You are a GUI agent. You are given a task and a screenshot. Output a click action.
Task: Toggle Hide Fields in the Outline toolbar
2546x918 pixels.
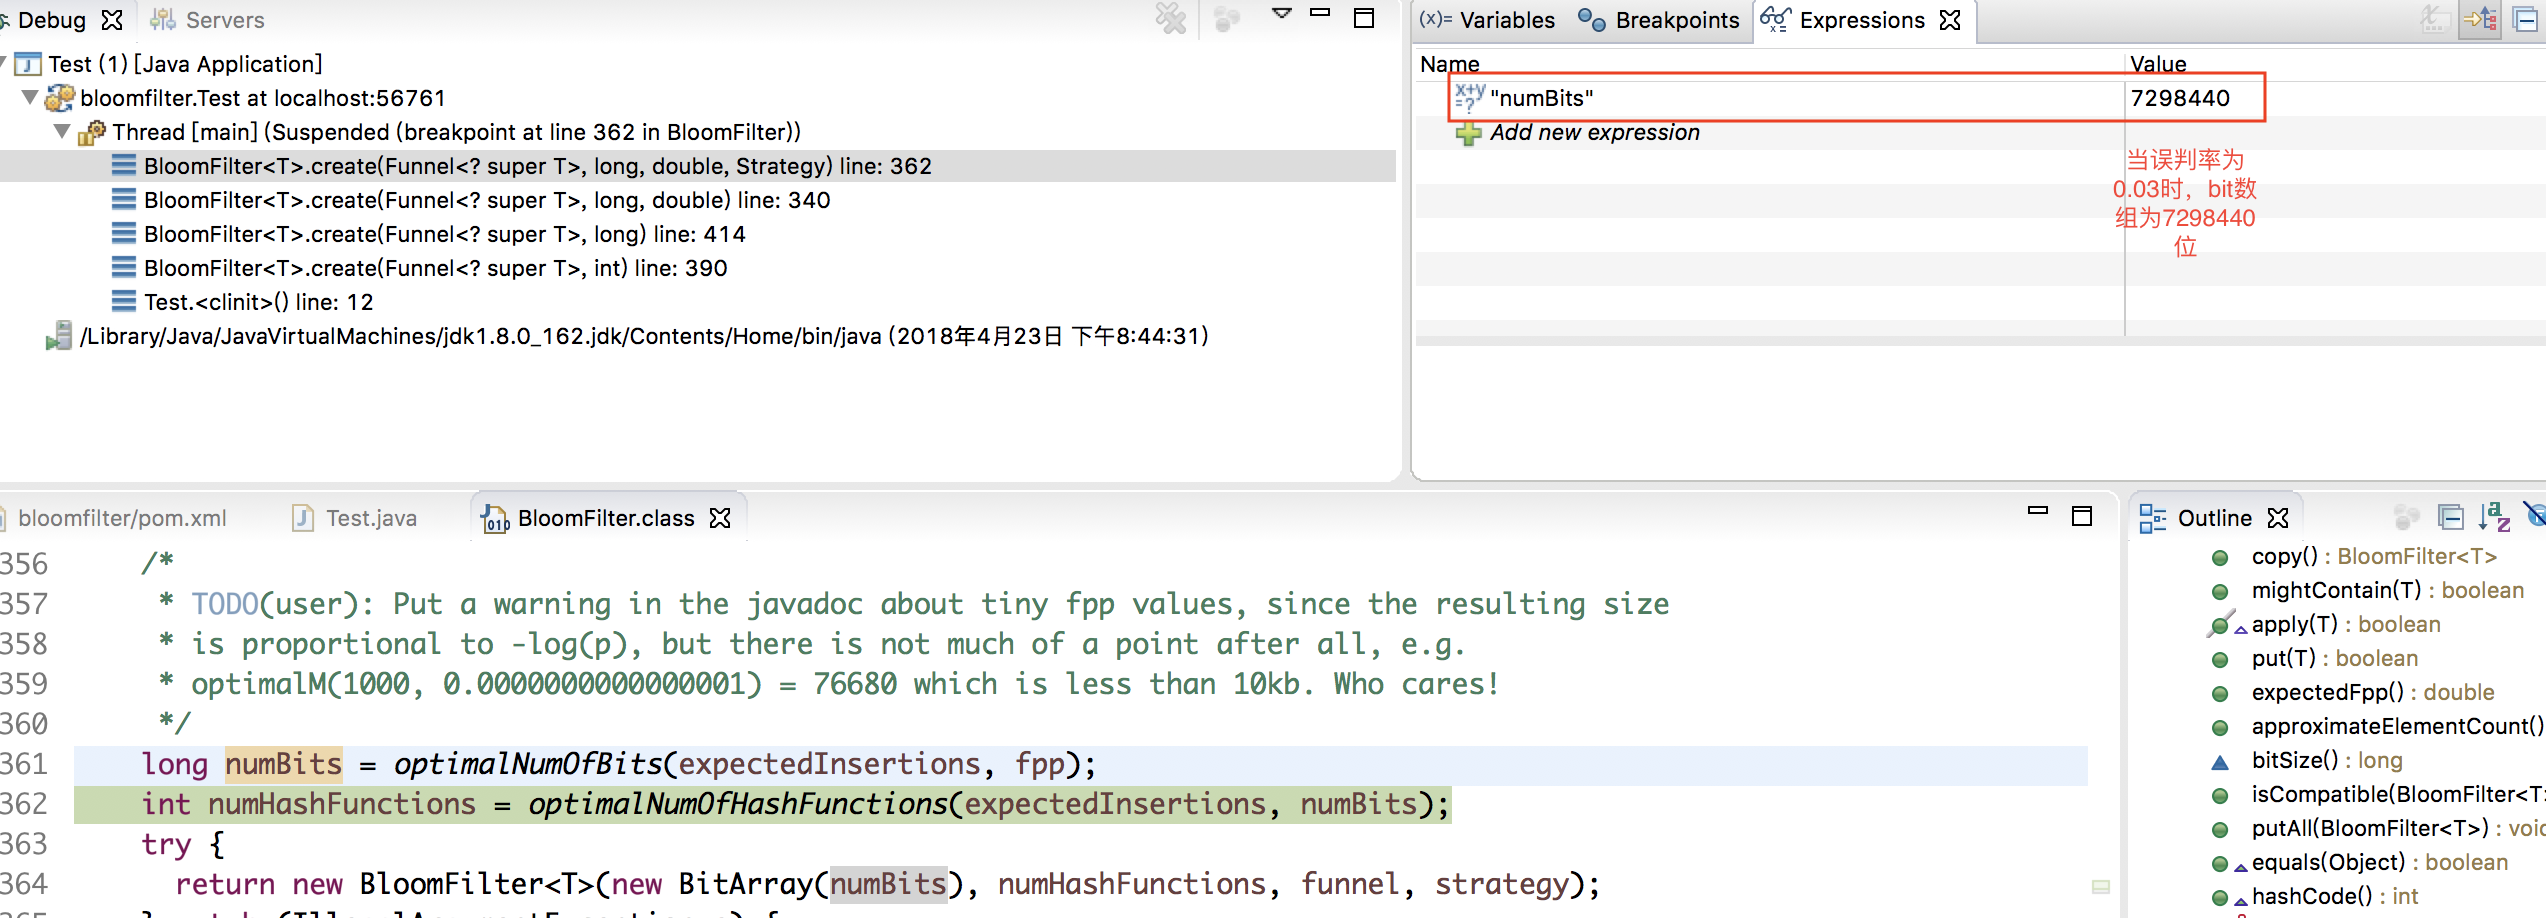2535,515
